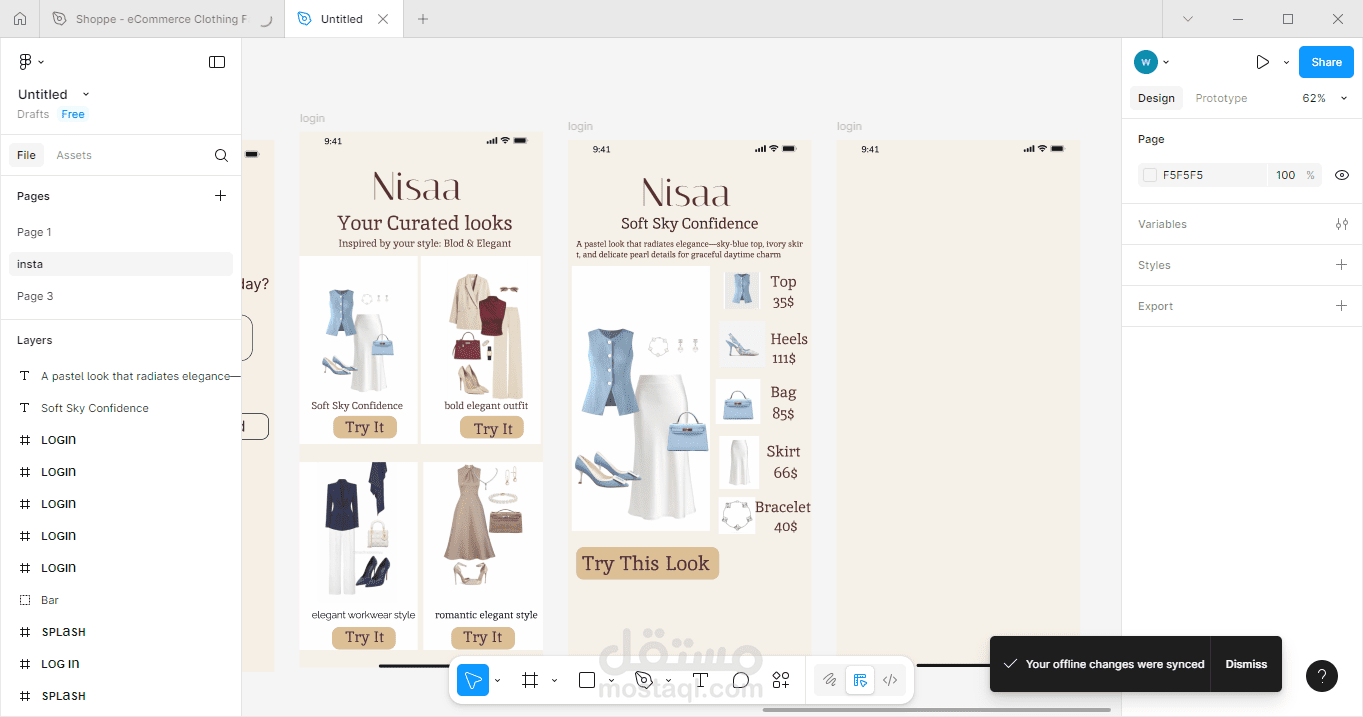Add a style with plus icon
Screen dimensions: 1363x717
[1342, 265]
